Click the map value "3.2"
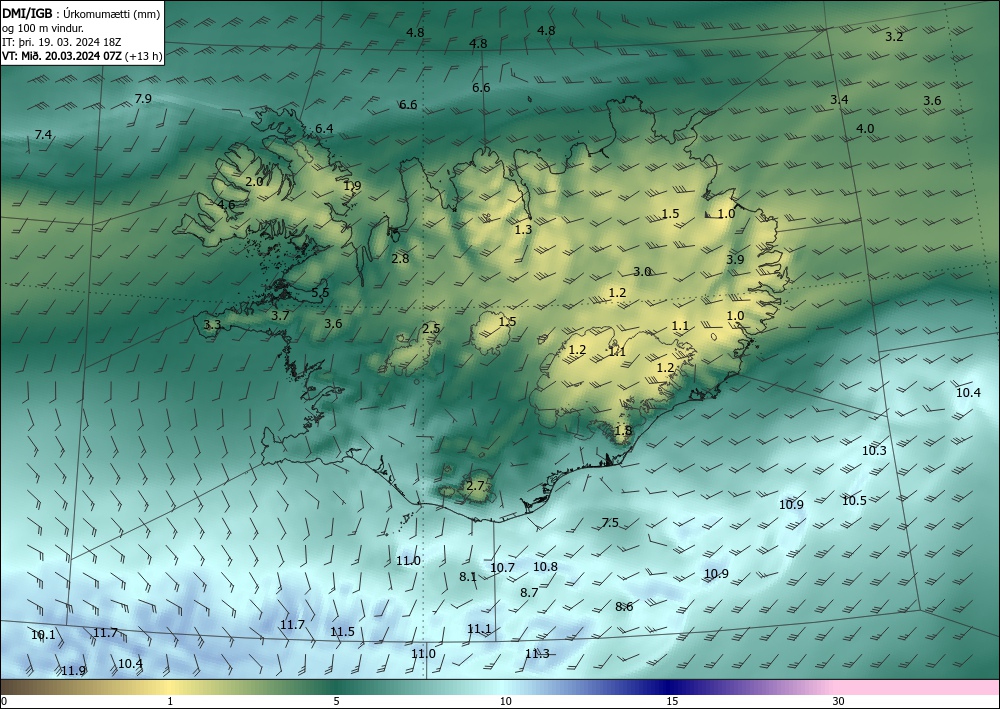 (x=894, y=37)
